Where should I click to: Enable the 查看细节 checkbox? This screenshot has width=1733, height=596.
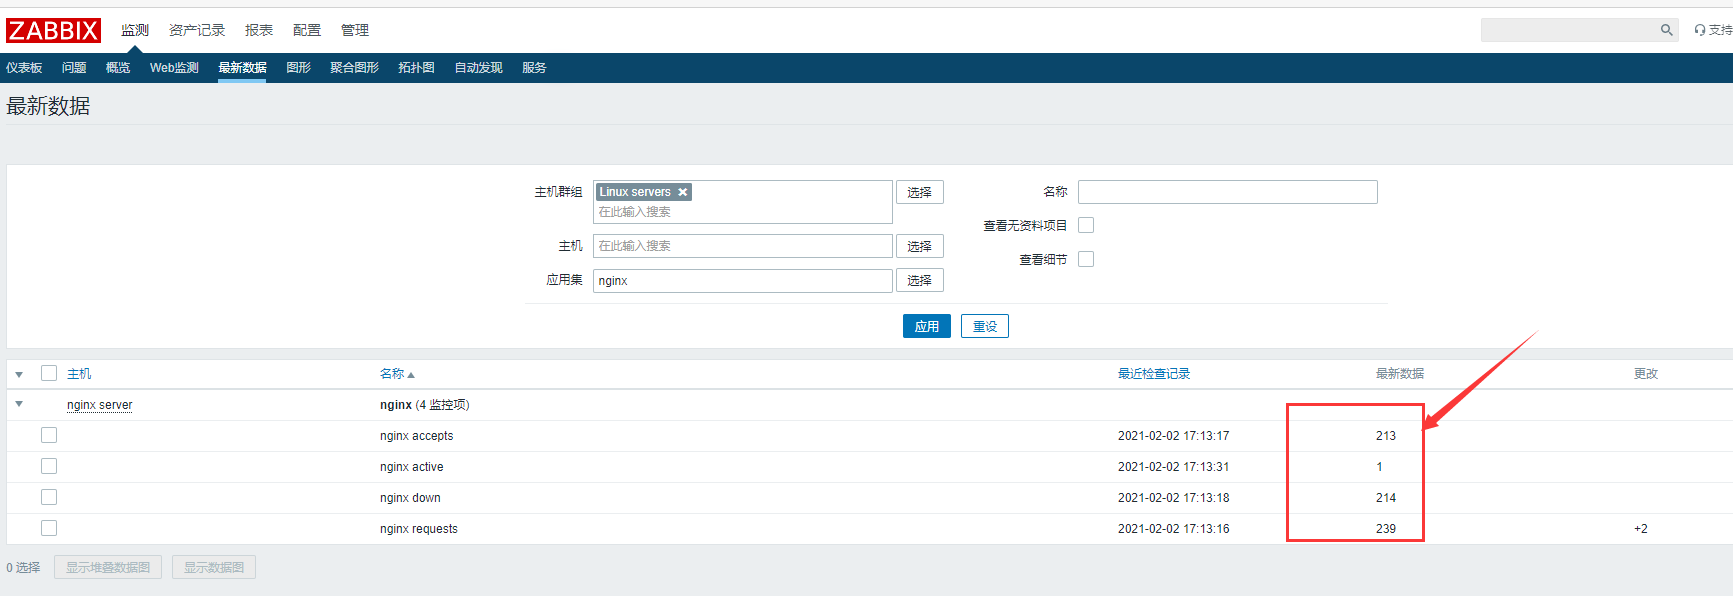tap(1086, 259)
